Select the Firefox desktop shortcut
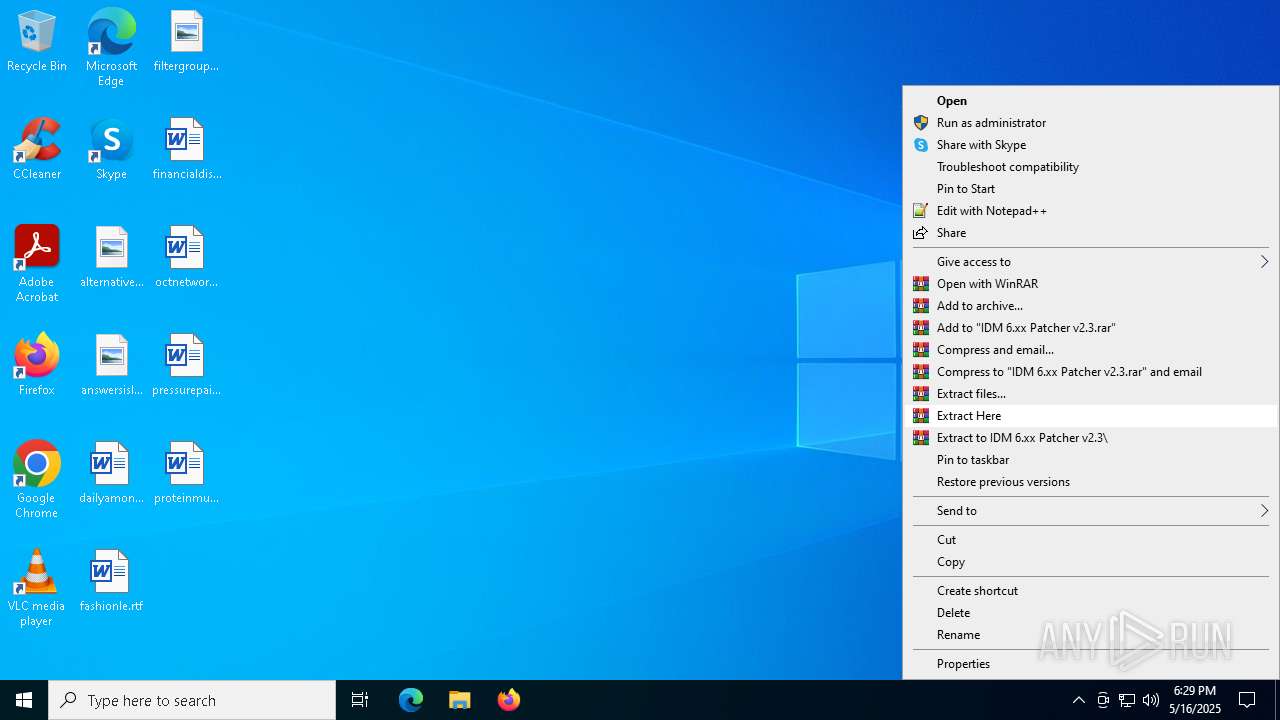 point(37,366)
